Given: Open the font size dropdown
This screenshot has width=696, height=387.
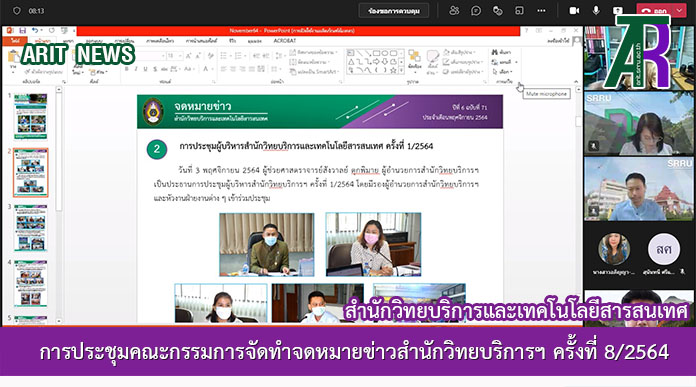Looking at the screenshot, I should pyautogui.click(x=180, y=56).
